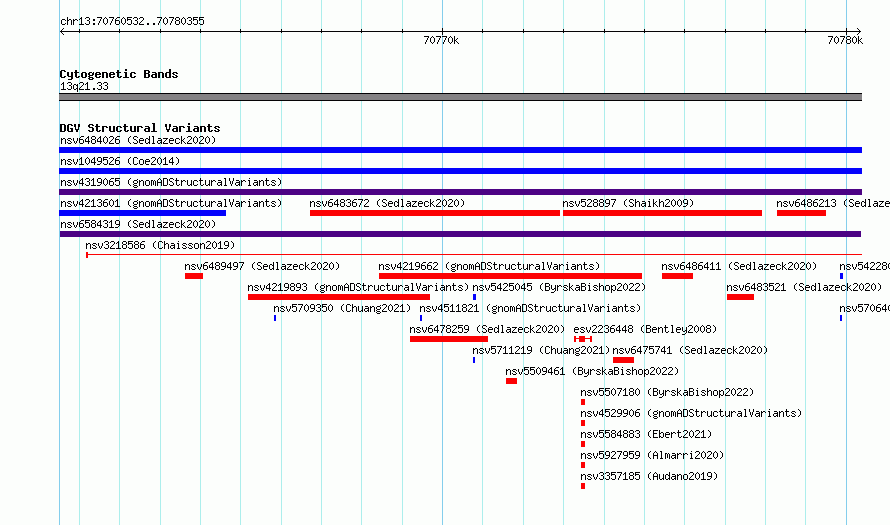Click the purple bar under nsv4319065
Image resolution: width=890 pixels, height=525 pixels.
[x=460, y=192]
